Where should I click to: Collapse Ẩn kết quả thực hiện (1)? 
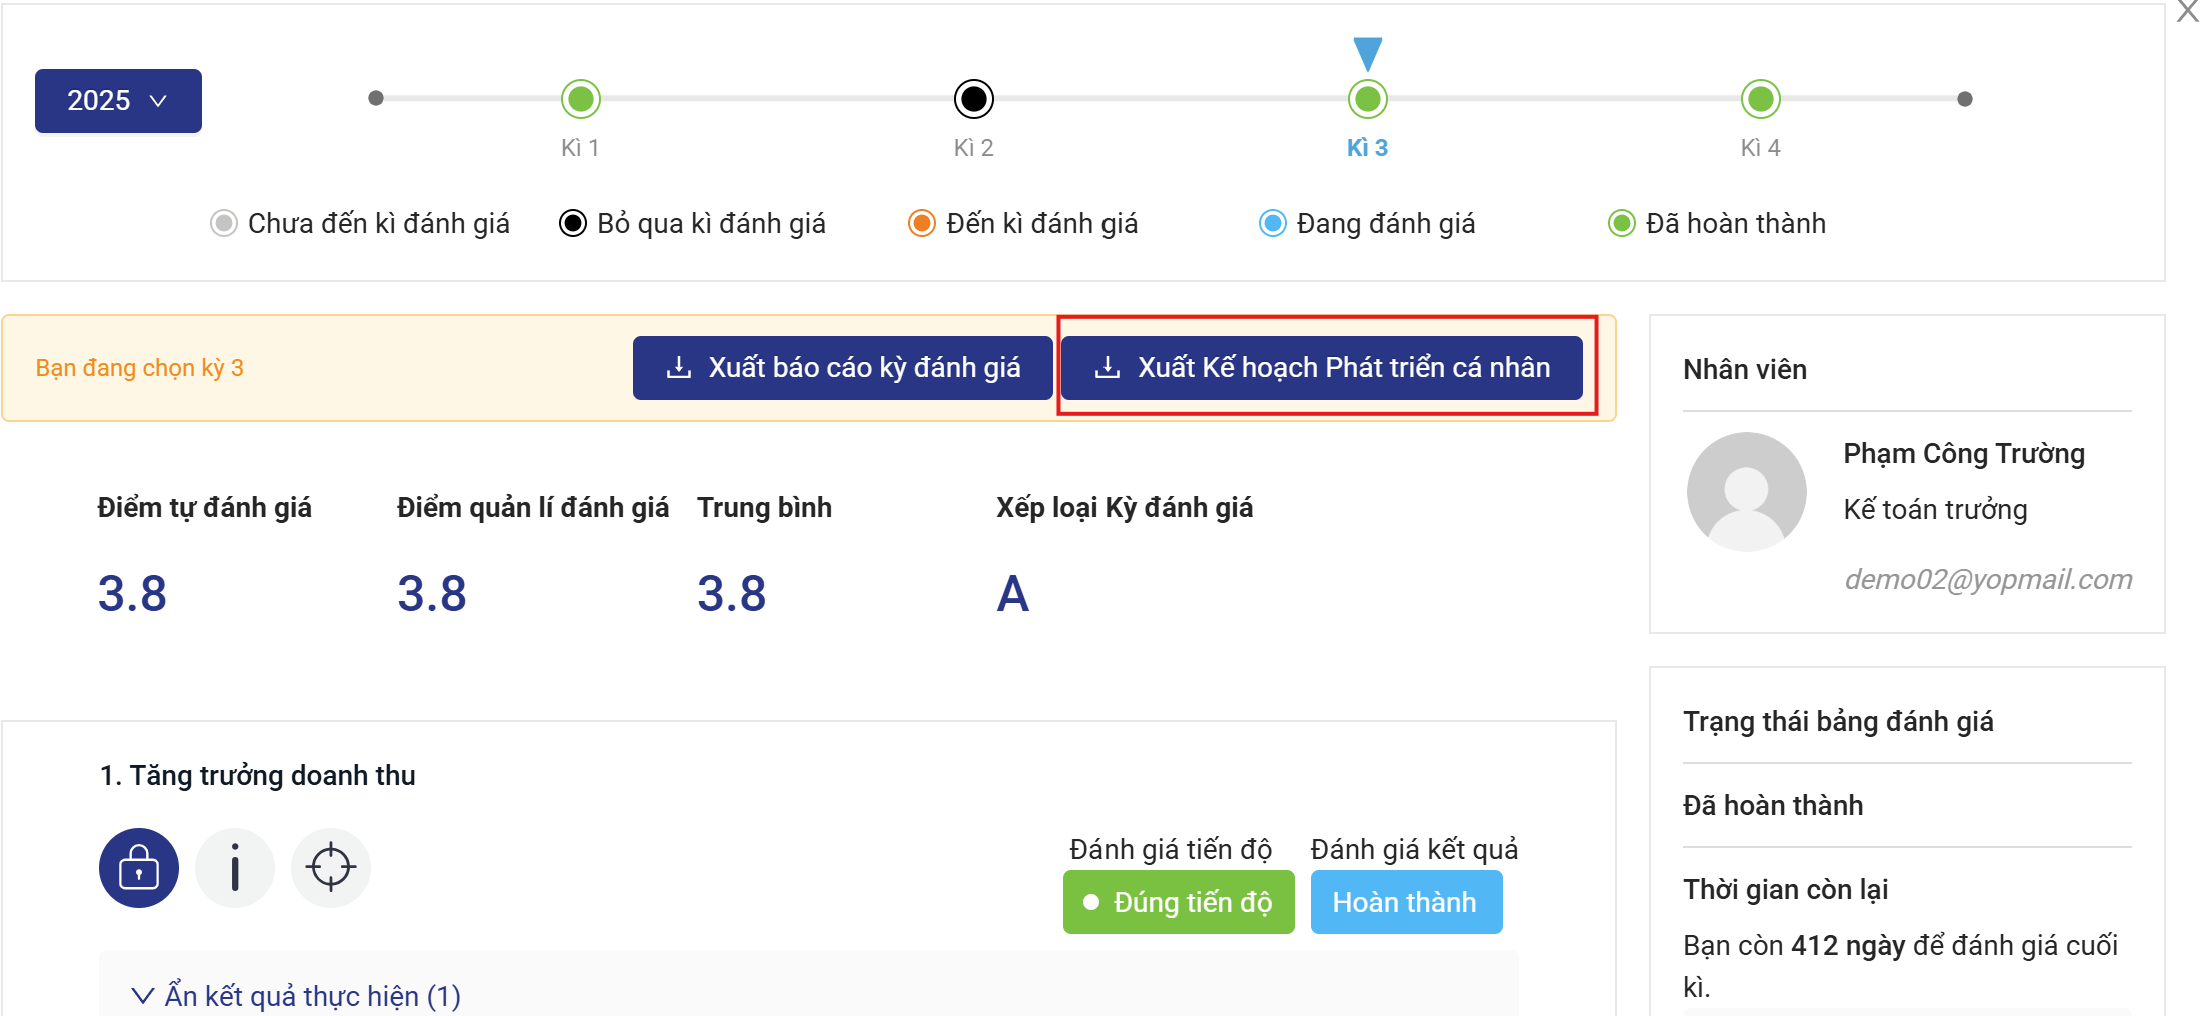pyautogui.click(x=296, y=996)
